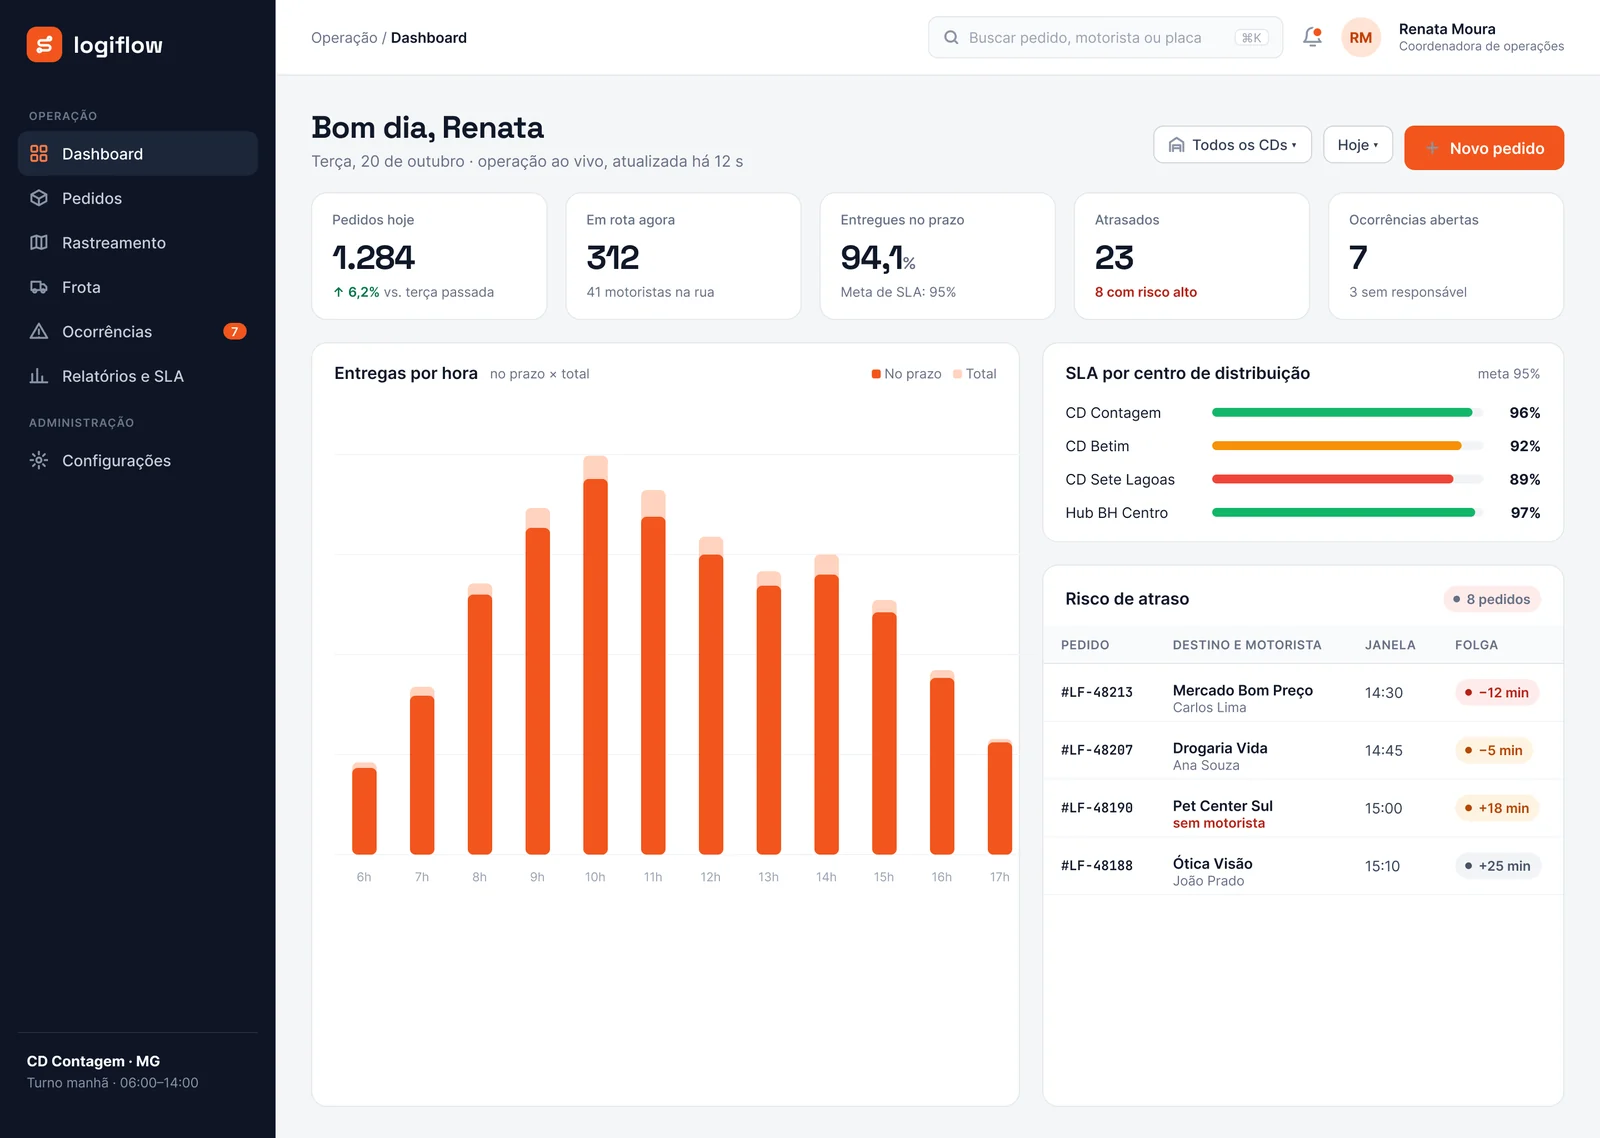Select Frota in the sidebar
Image resolution: width=1600 pixels, height=1138 pixels.
point(138,287)
